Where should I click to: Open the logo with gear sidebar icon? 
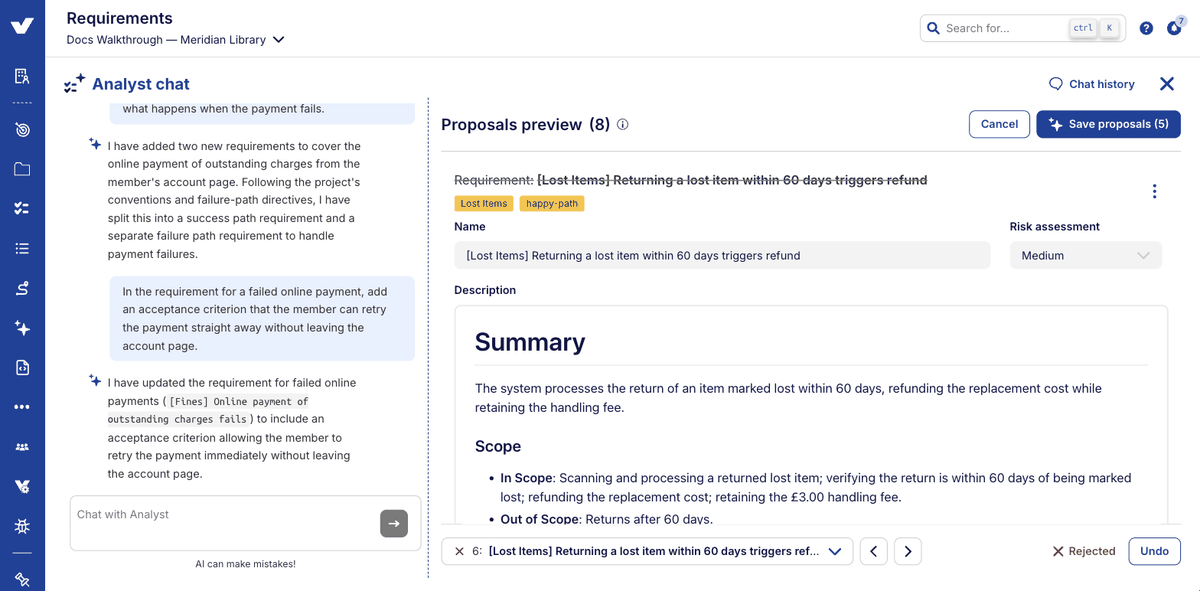point(22,486)
